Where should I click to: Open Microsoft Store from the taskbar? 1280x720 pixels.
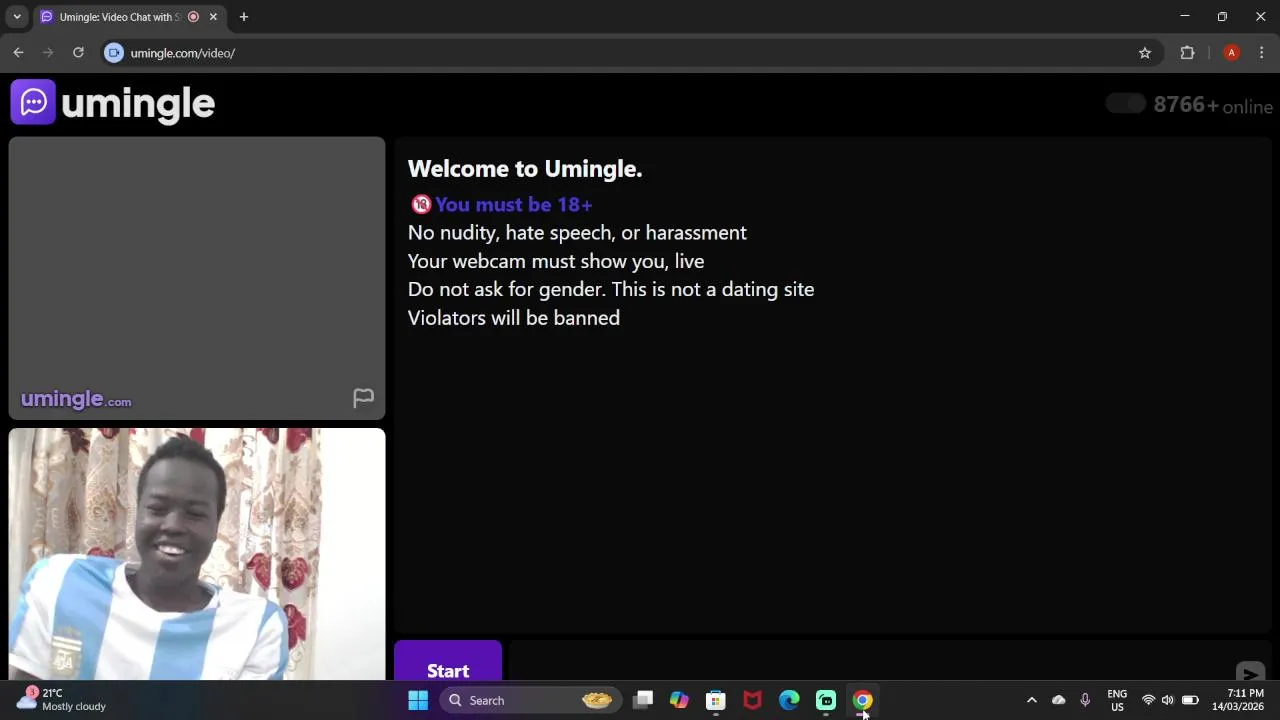coord(716,700)
